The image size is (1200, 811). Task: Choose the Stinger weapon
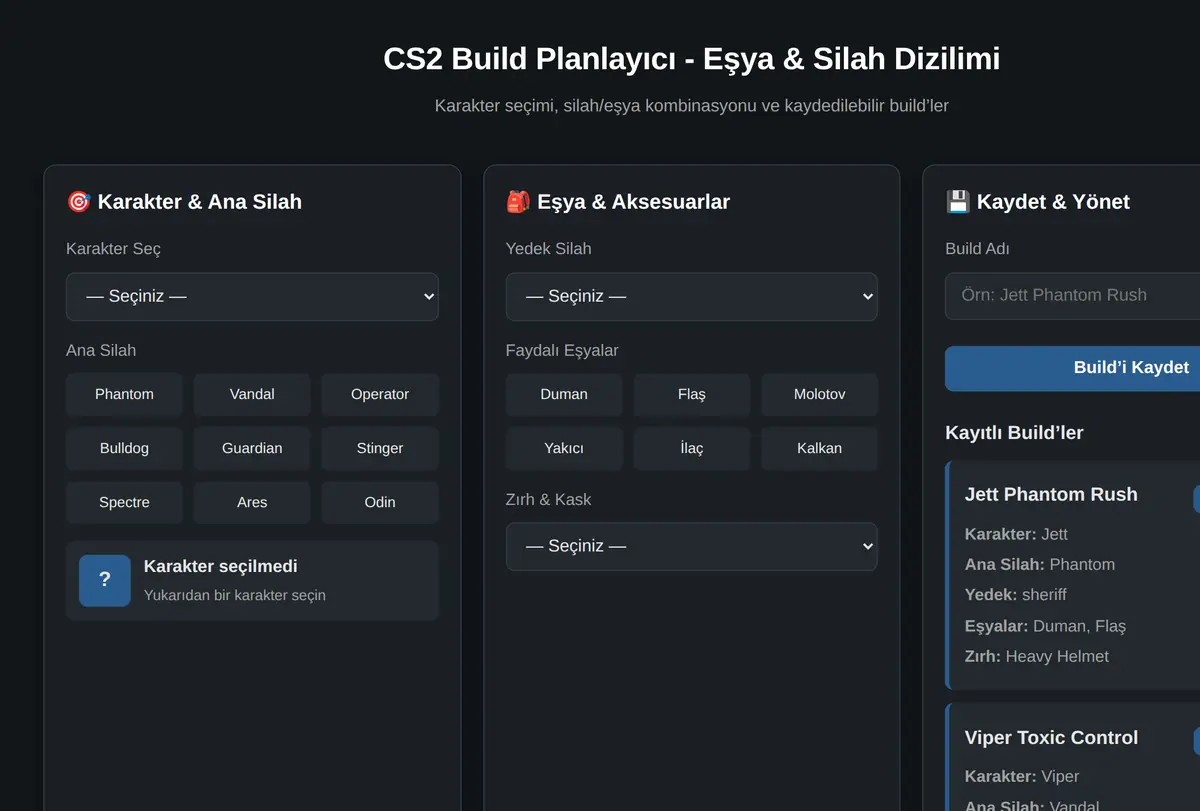click(x=380, y=448)
